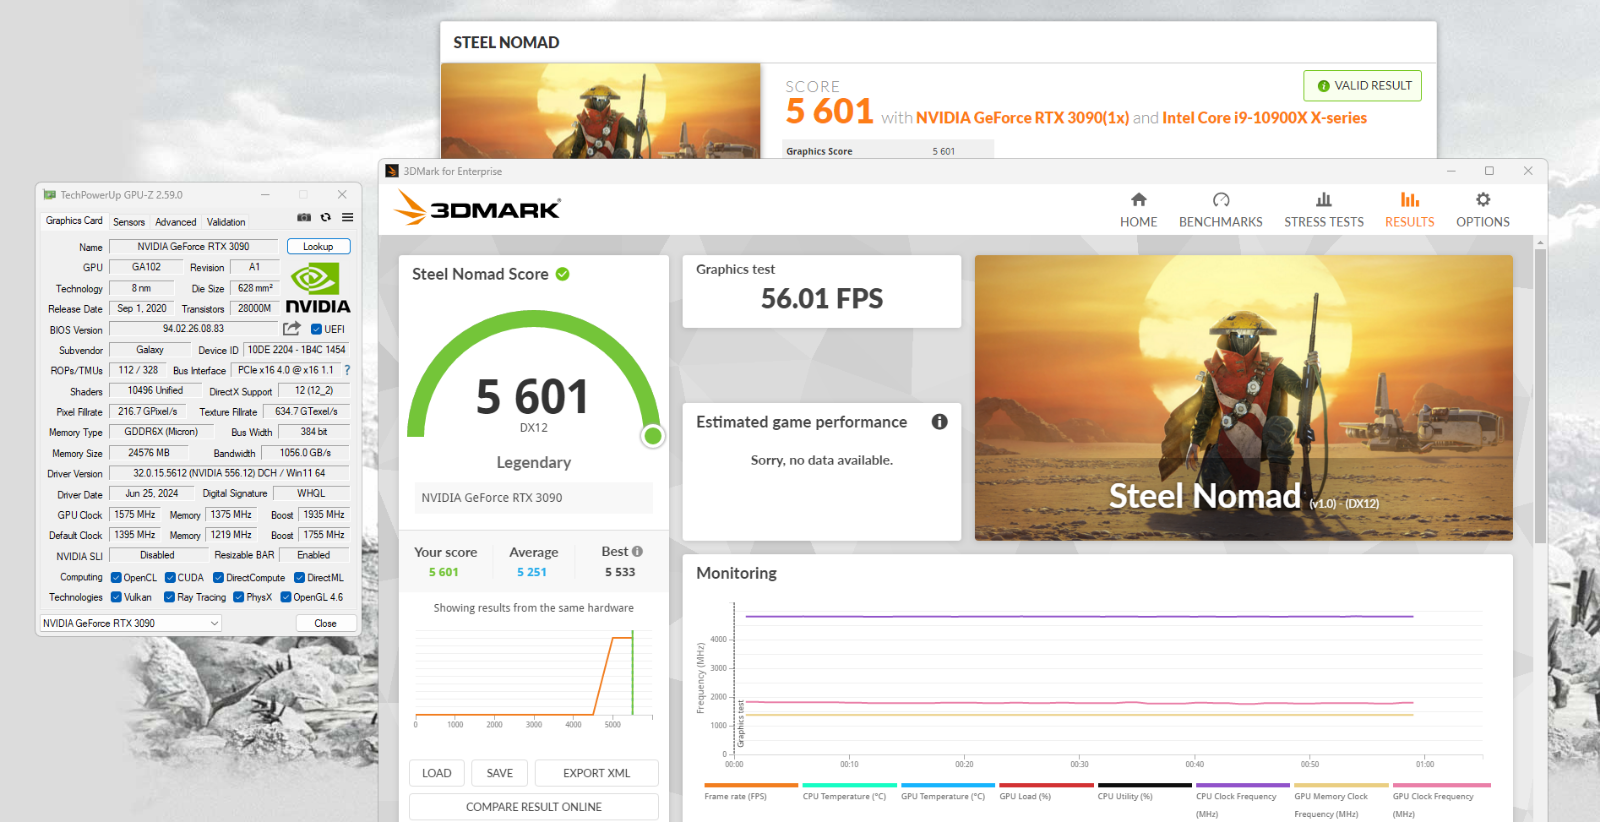Screen dimensions: 1600x822
Task: Click LOAD in 3DMark results
Action: tap(436, 773)
